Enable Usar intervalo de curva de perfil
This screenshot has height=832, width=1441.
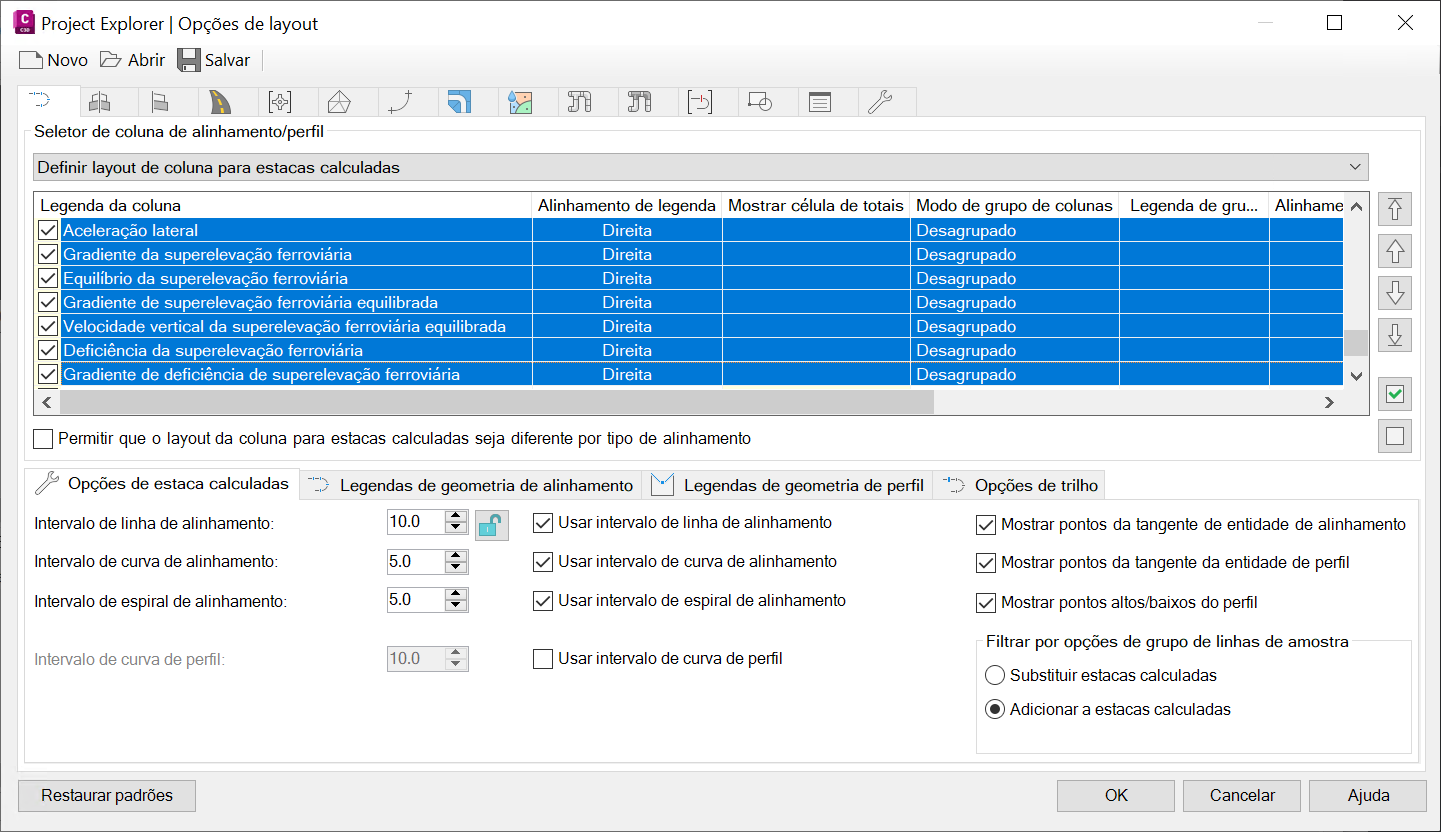(x=543, y=659)
